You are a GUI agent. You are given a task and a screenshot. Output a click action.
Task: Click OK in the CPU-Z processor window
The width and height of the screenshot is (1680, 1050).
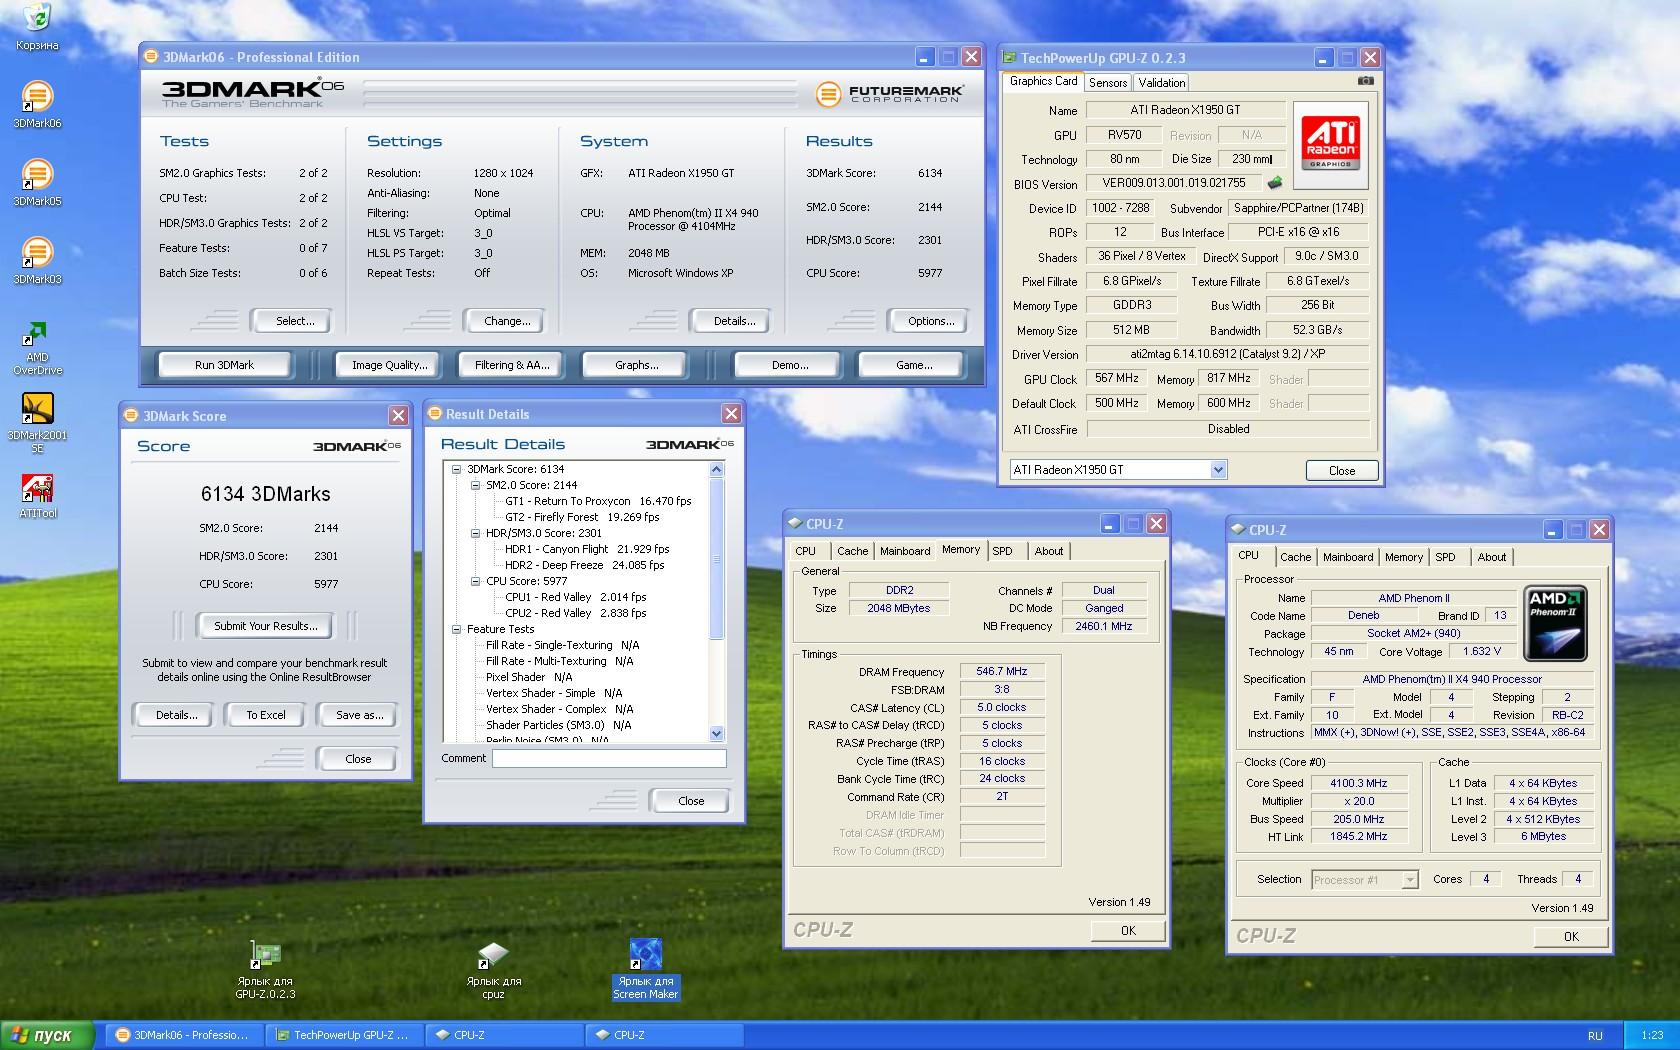1571,937
